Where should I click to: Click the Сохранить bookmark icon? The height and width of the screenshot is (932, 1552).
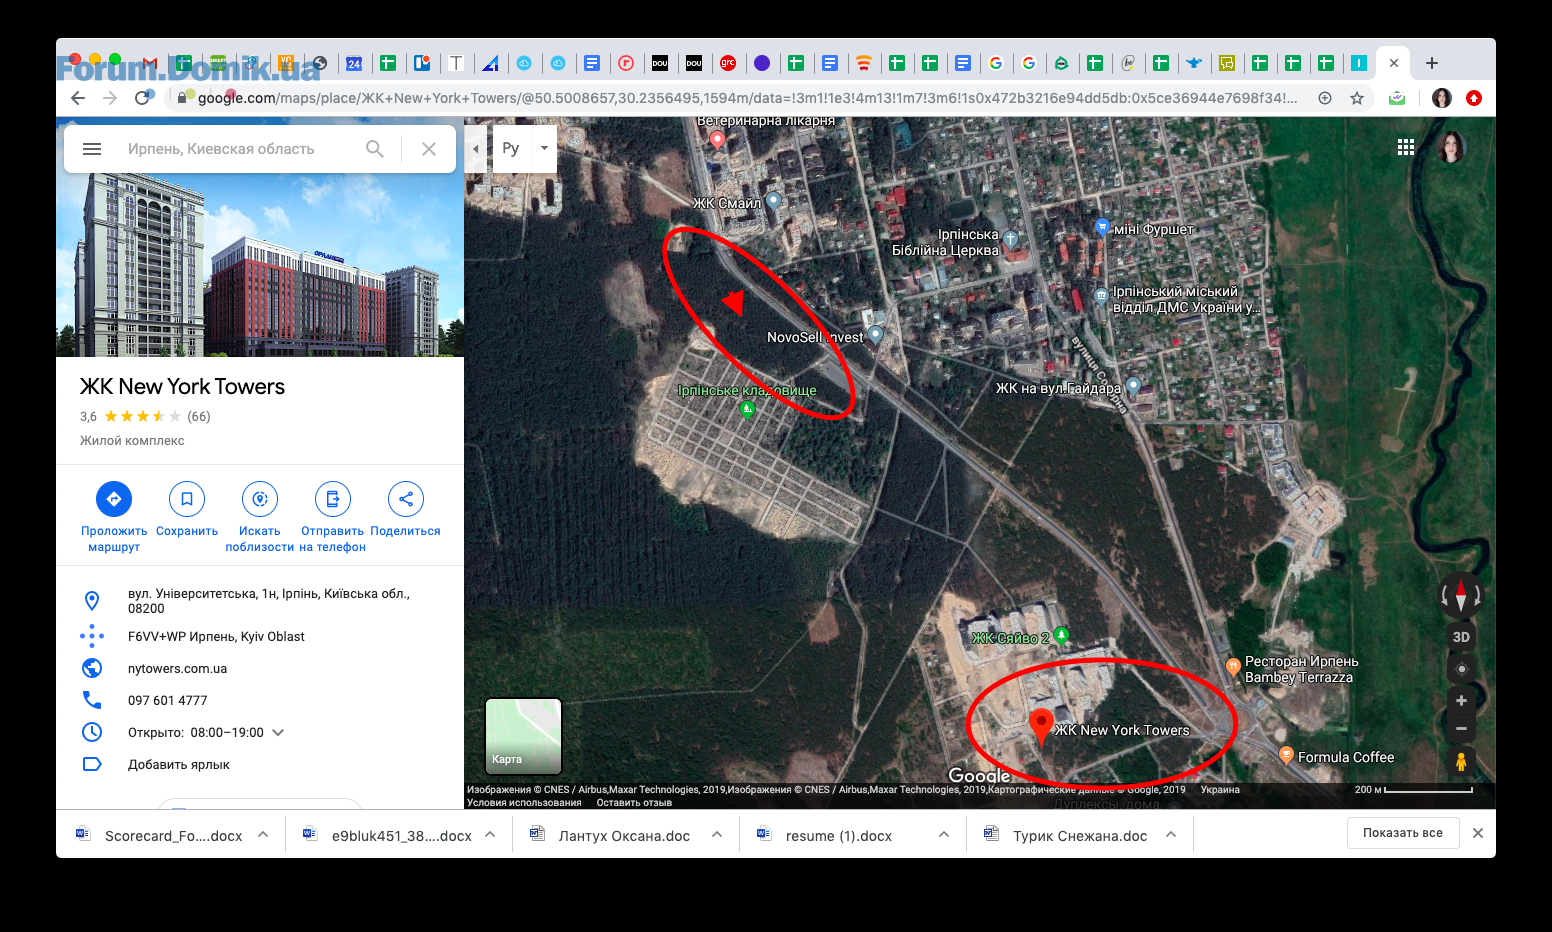coord(187,499)
